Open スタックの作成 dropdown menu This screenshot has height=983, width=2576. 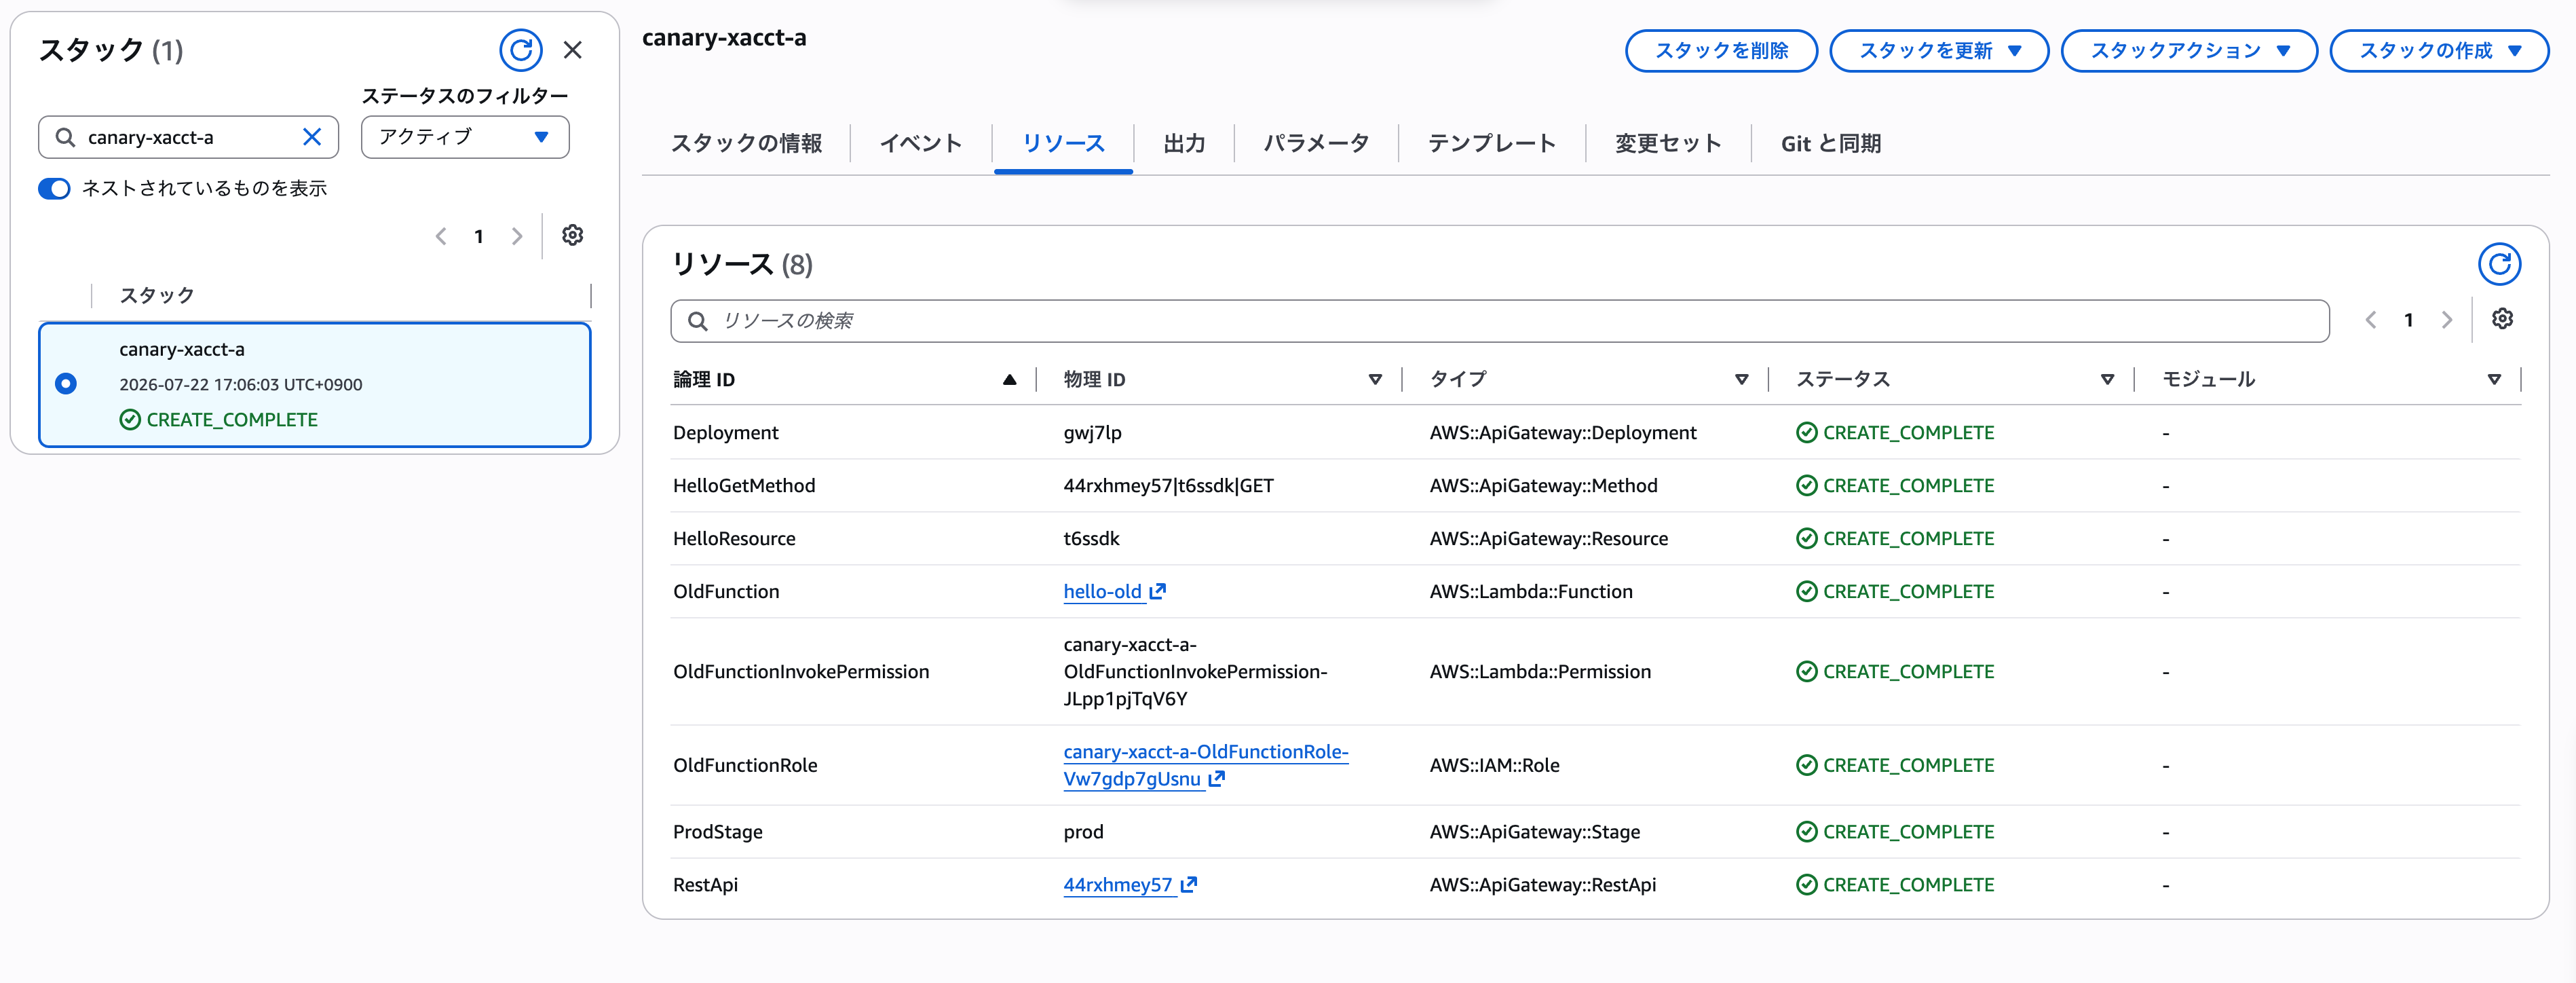[2439, 50]
